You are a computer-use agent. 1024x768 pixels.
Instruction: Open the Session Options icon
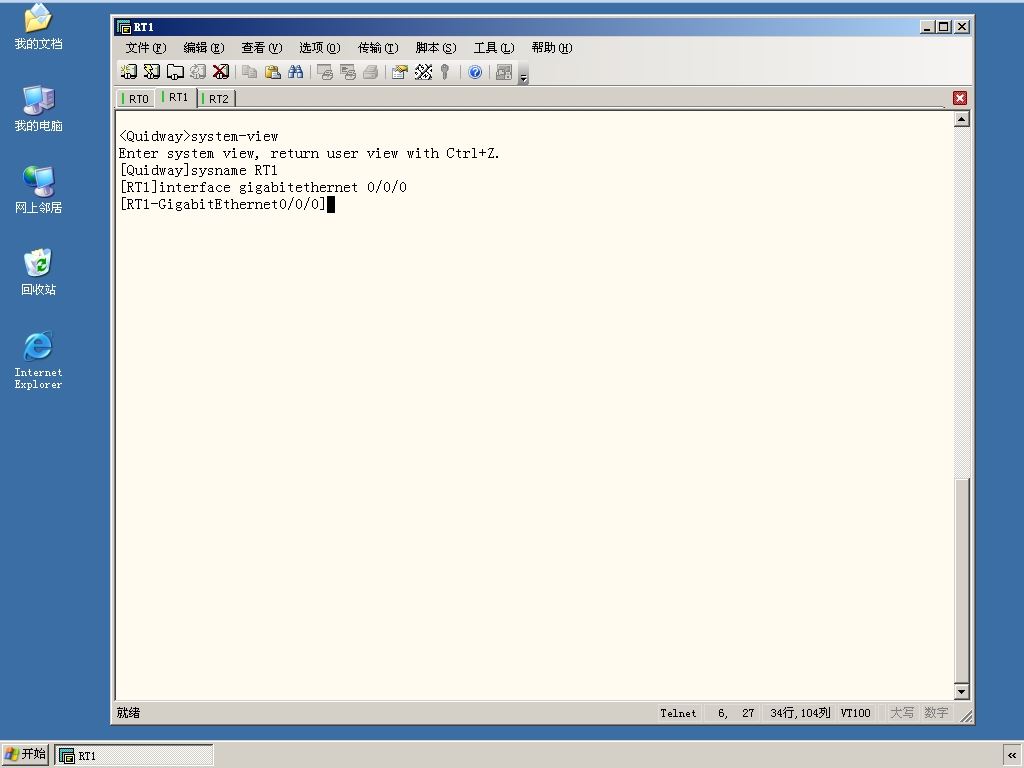tap(400, 72)
